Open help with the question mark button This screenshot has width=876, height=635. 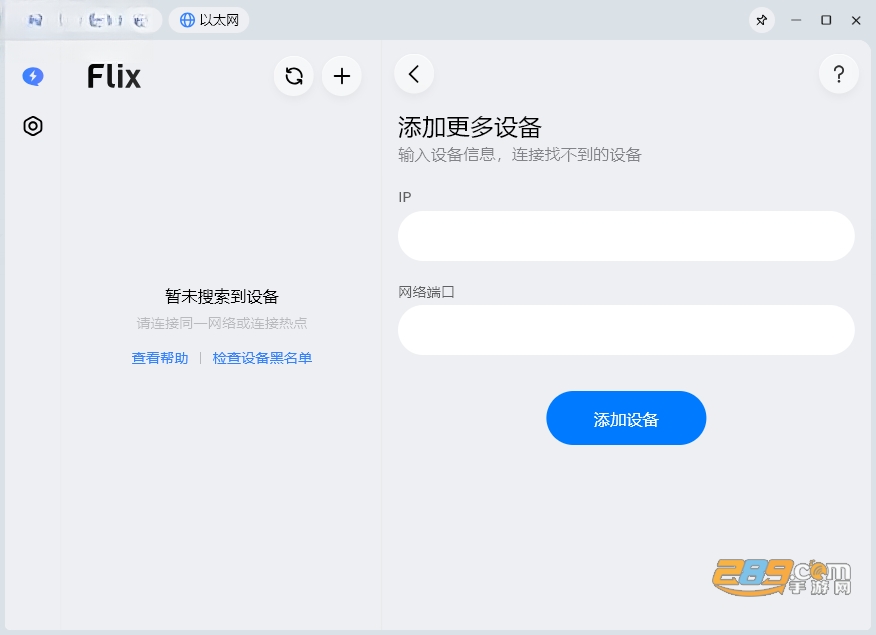pos(839,74)
